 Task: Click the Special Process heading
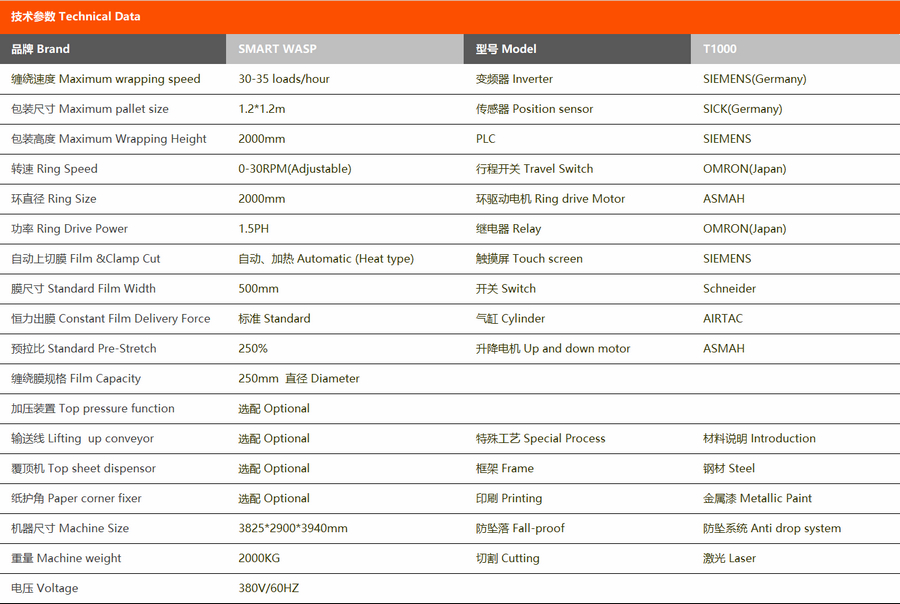(540, 439)
